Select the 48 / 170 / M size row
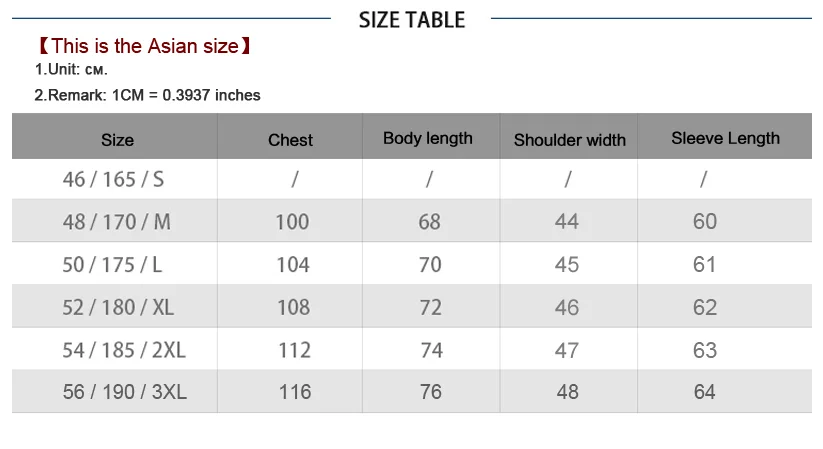The height and width of the screenshot is (449, 823). (412, 221)
